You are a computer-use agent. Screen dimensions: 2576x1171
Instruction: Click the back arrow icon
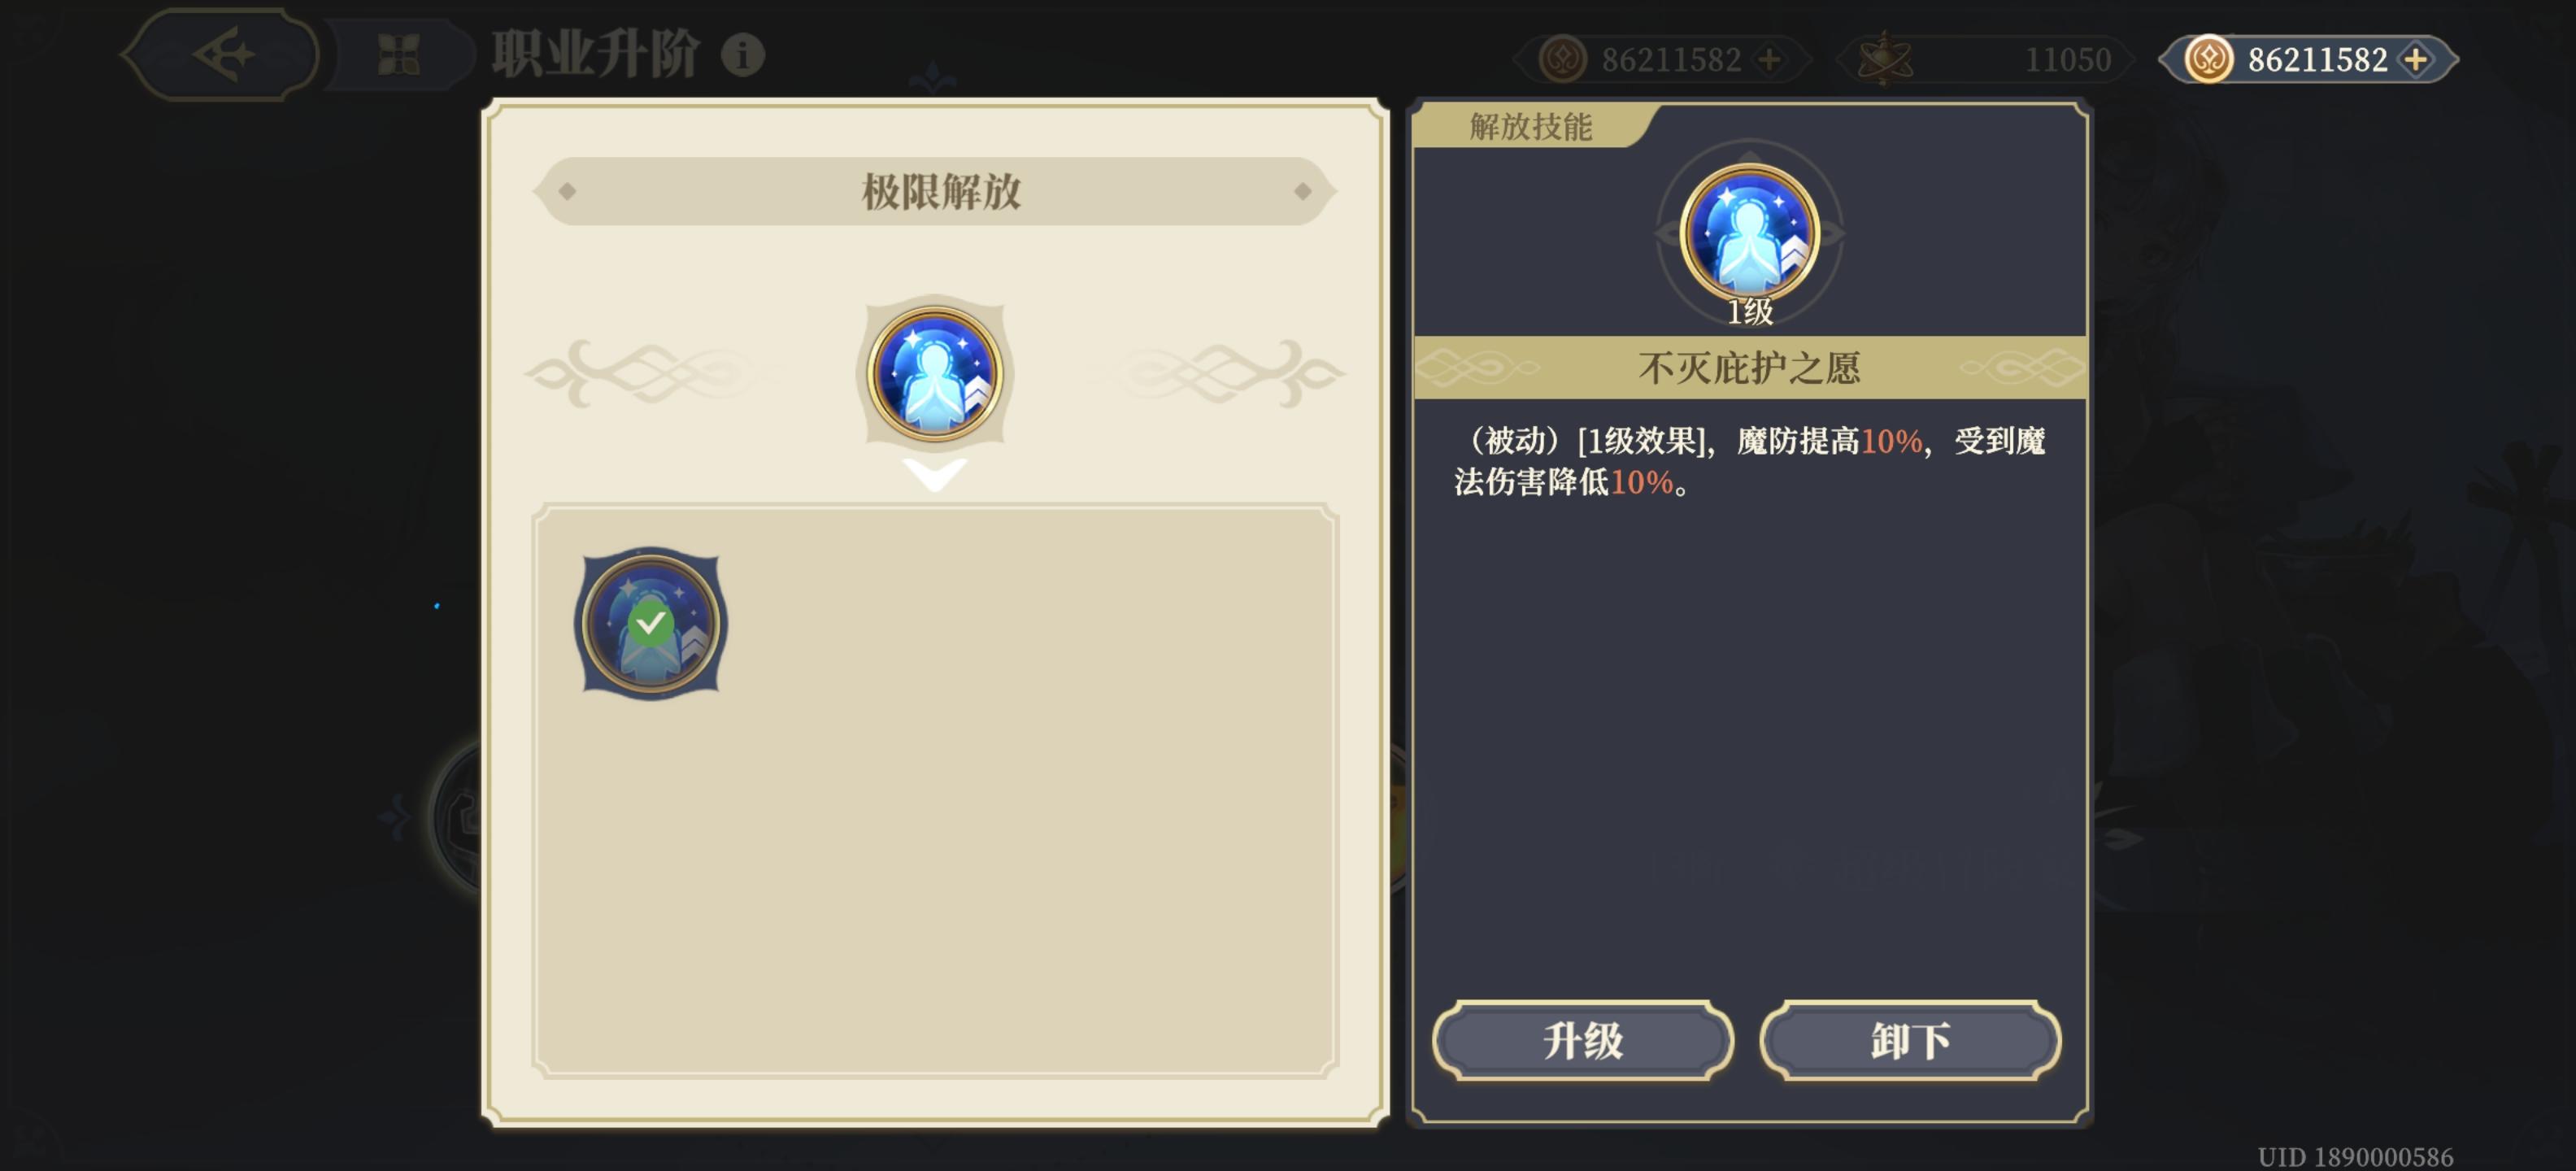(223, 54)
